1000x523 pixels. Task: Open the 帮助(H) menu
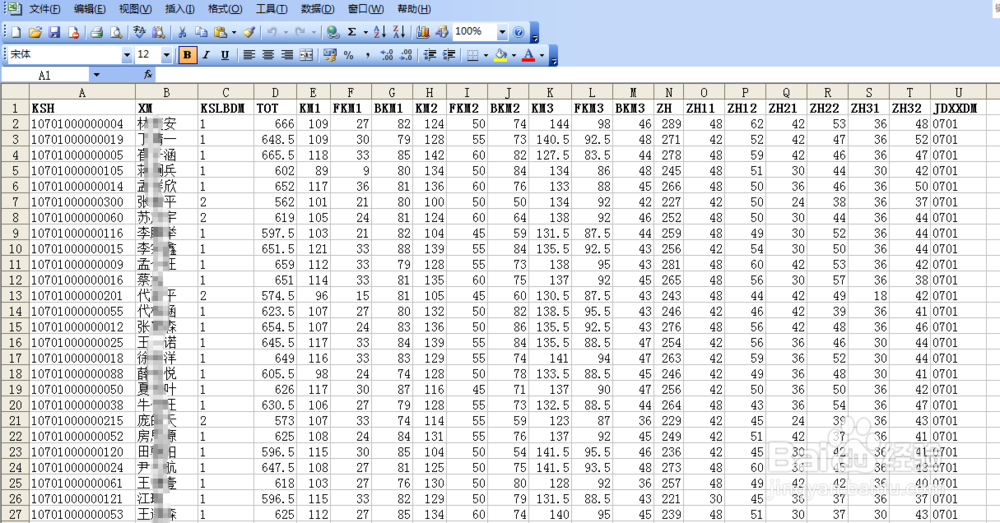coord(414,9)
